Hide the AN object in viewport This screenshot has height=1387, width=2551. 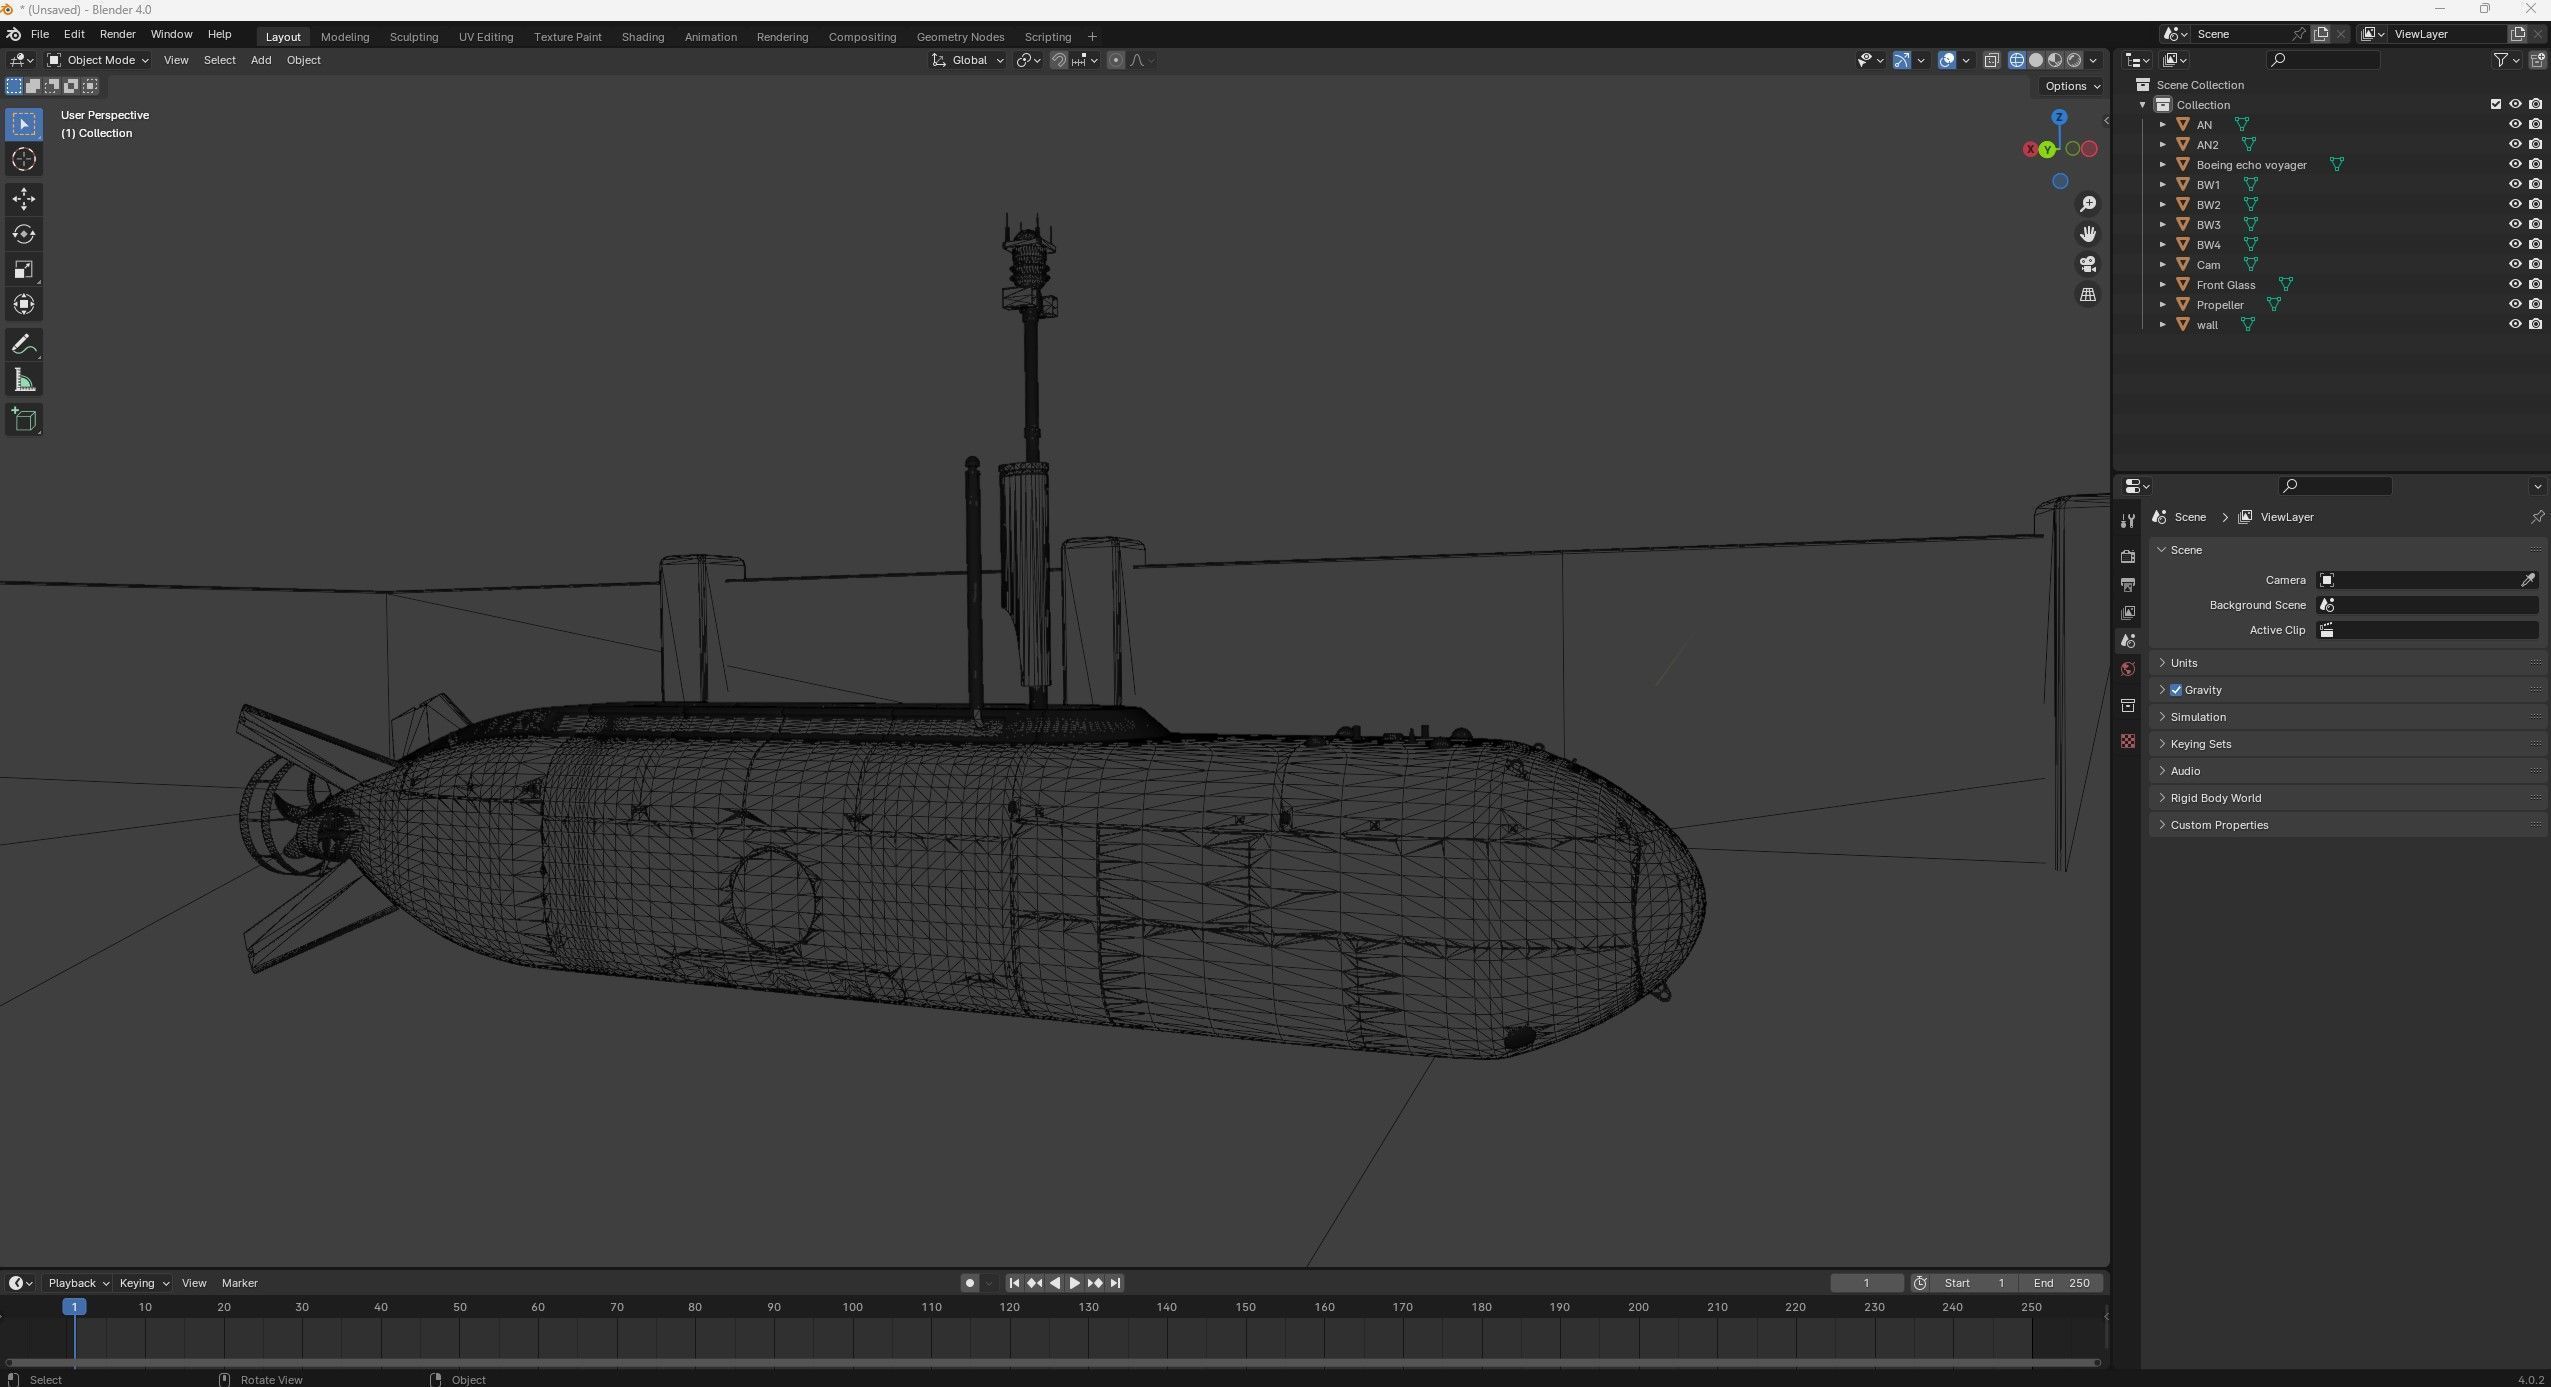[x=2515, y=124]
